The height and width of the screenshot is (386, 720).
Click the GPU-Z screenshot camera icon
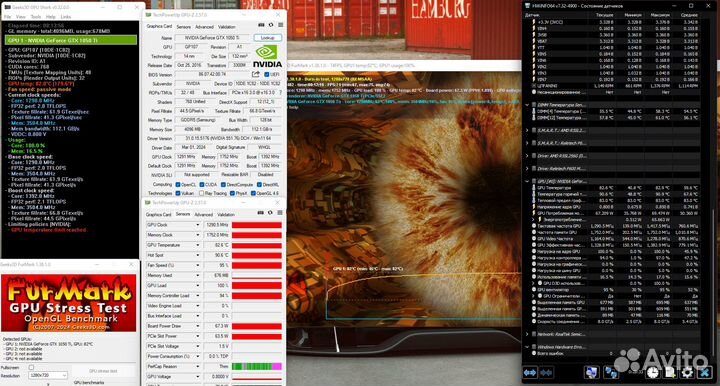[x=261, y=25]
